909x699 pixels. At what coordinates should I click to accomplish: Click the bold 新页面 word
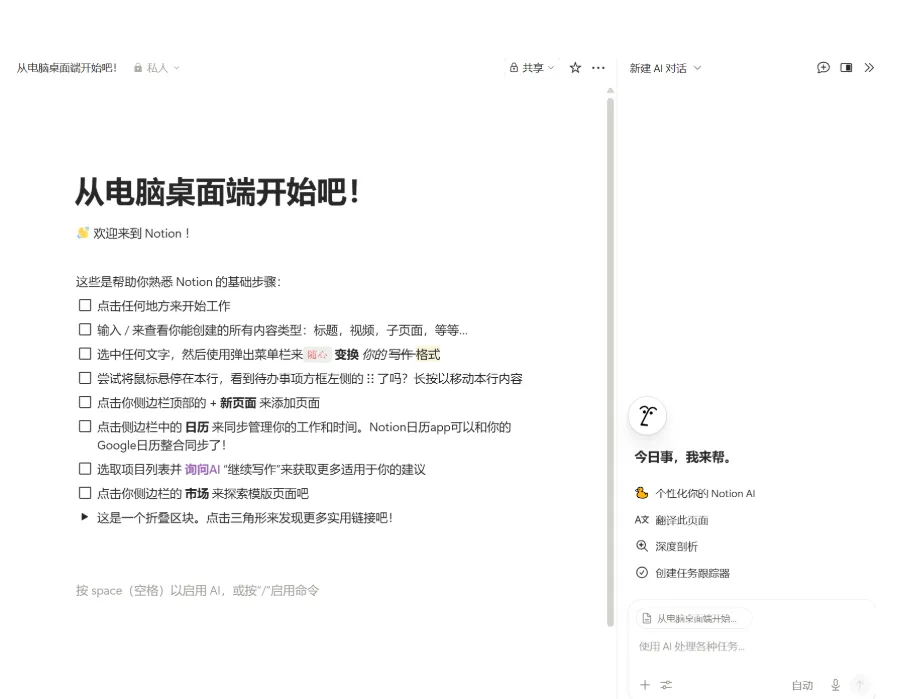[238, 403]
